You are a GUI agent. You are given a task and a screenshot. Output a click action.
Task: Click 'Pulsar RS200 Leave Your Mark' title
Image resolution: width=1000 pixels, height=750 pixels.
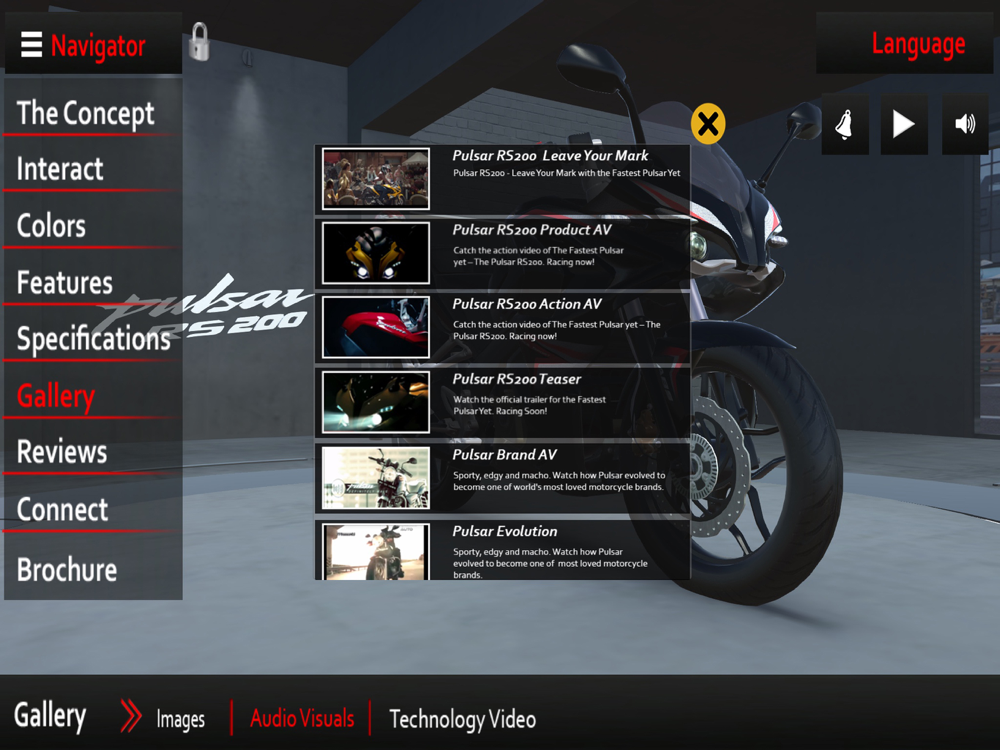click(550, 156)
